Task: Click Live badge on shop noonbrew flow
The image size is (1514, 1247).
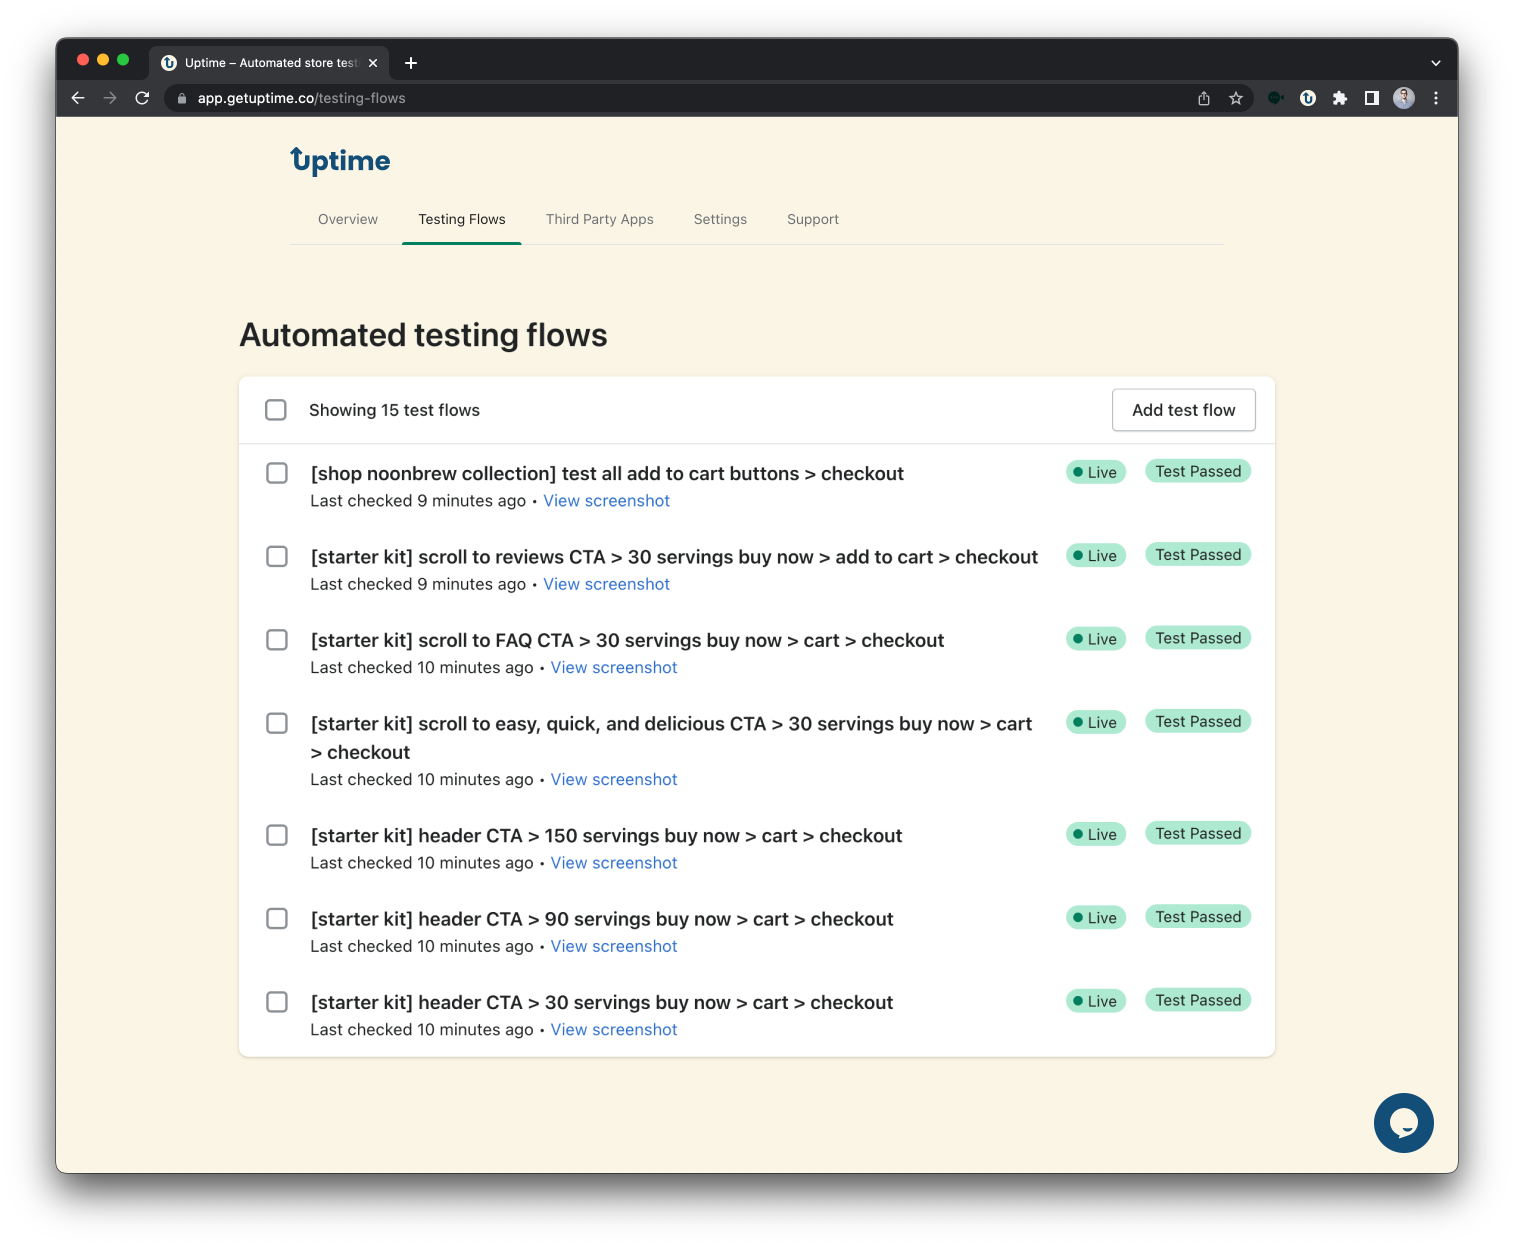Action: tap(1096, 472)
